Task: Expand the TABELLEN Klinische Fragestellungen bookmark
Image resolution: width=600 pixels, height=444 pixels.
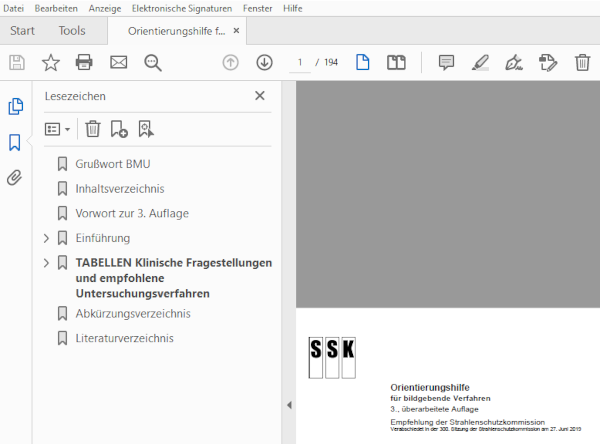Action: [46, 263]
